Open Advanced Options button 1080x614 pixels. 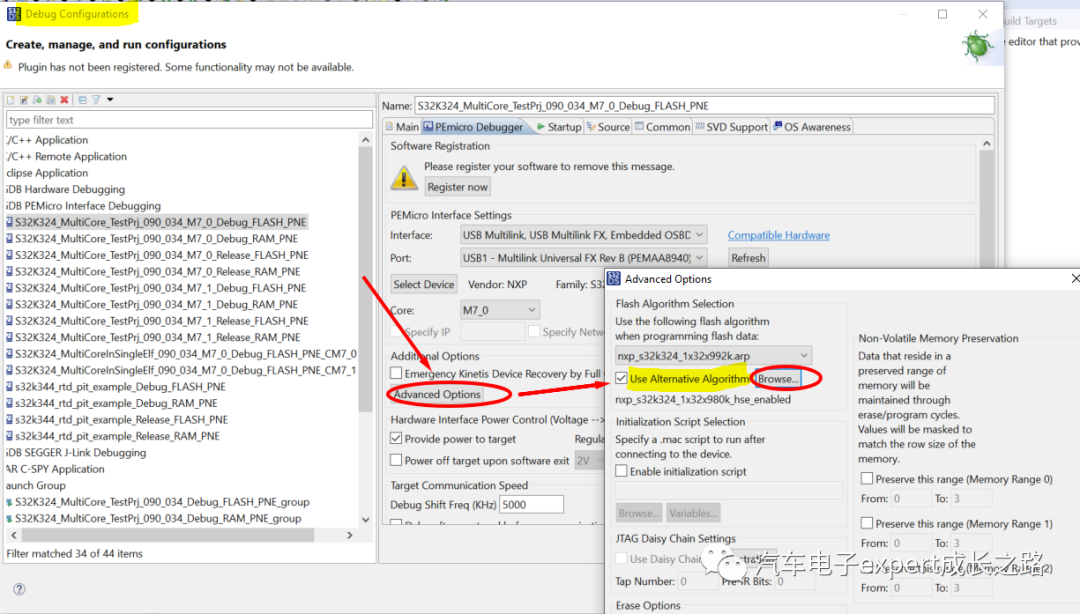pyautogui.click(x=437, y=394)
